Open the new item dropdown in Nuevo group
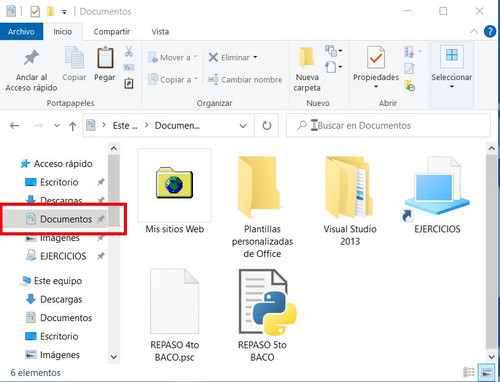 tap(333, 51)
